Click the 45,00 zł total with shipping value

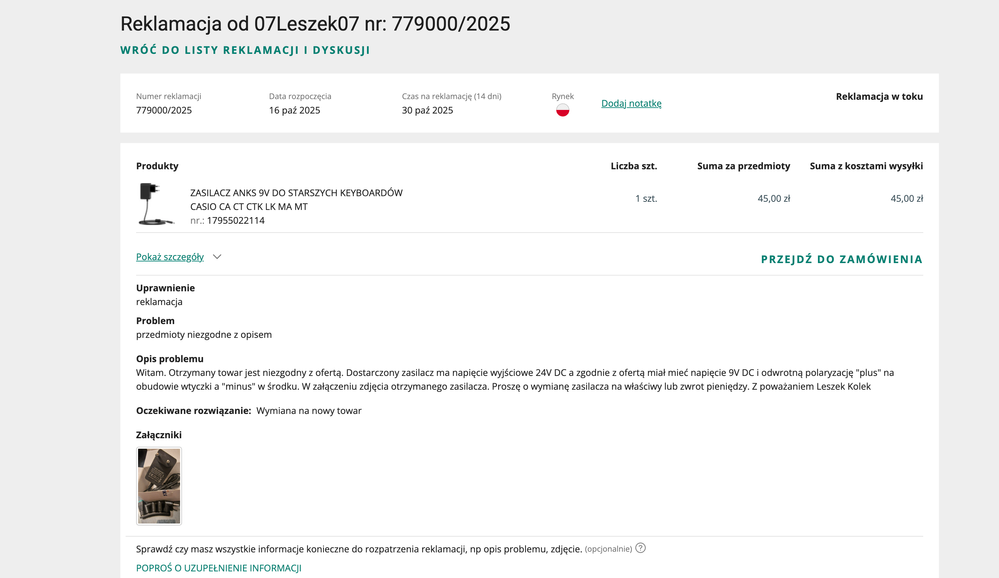(906, 198)
